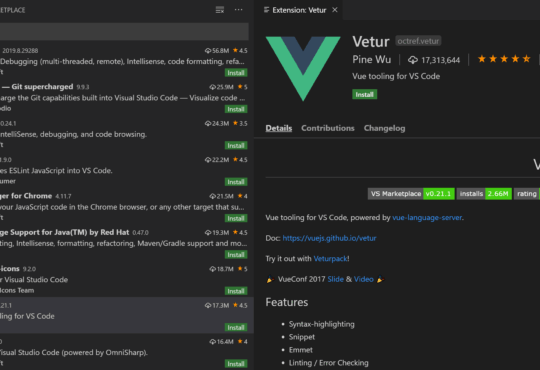Open the Changelog tab
Viewport: 540px width, 370px height.
[x=384, y=128]
